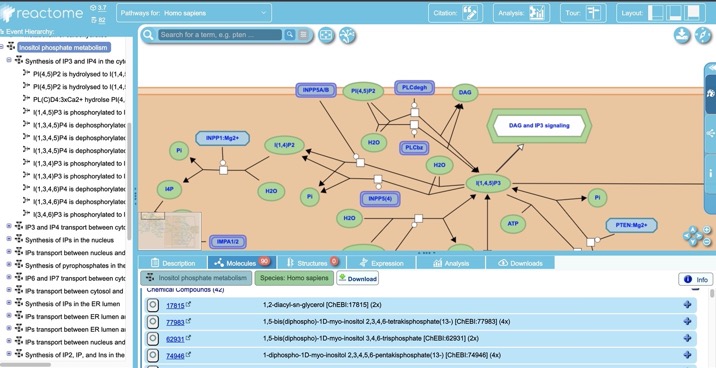Screen dimensions: 716x368
Task: Select the radio button for compound 62931
Action: pyautogui.click(x=153, y=339)
